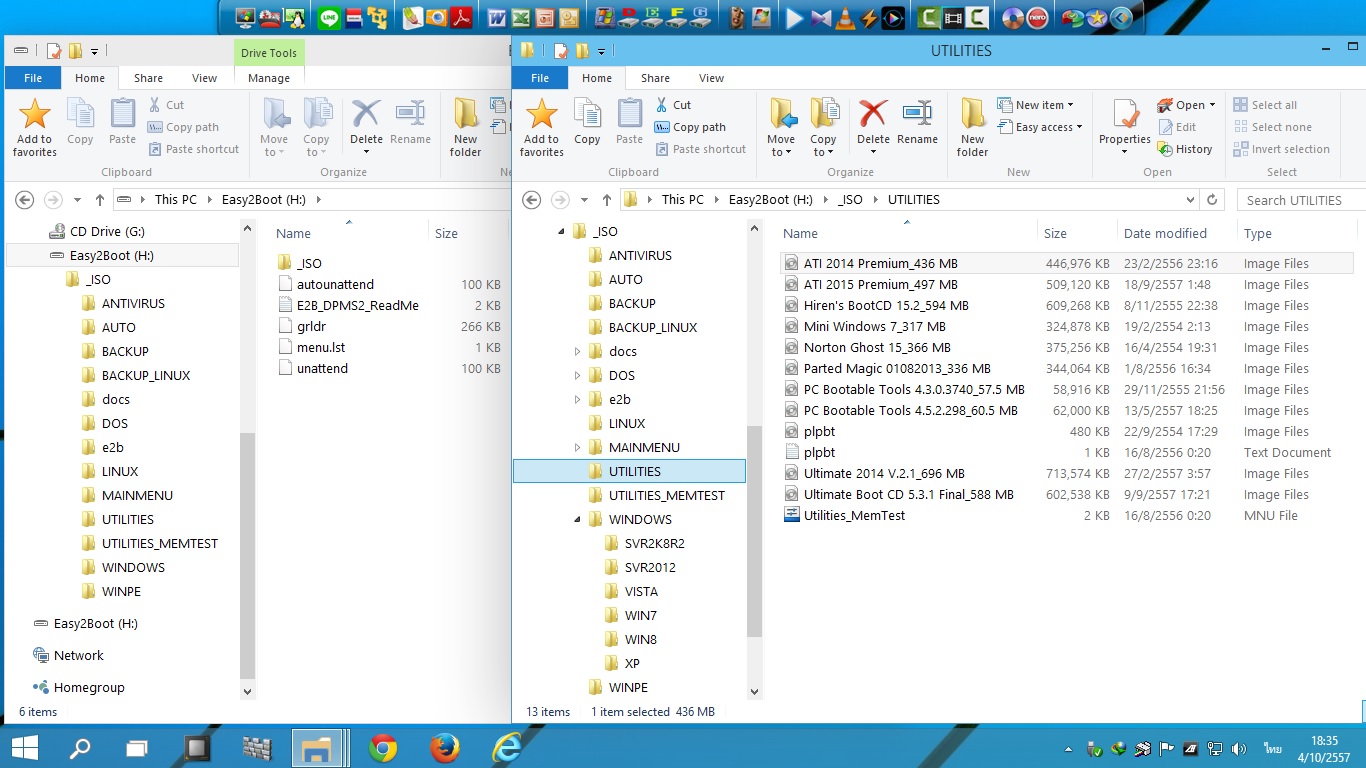The height and width of the screenshot is (768, 1366).
Task: Launch LINE from the top dock
Action: coord(328,17)
